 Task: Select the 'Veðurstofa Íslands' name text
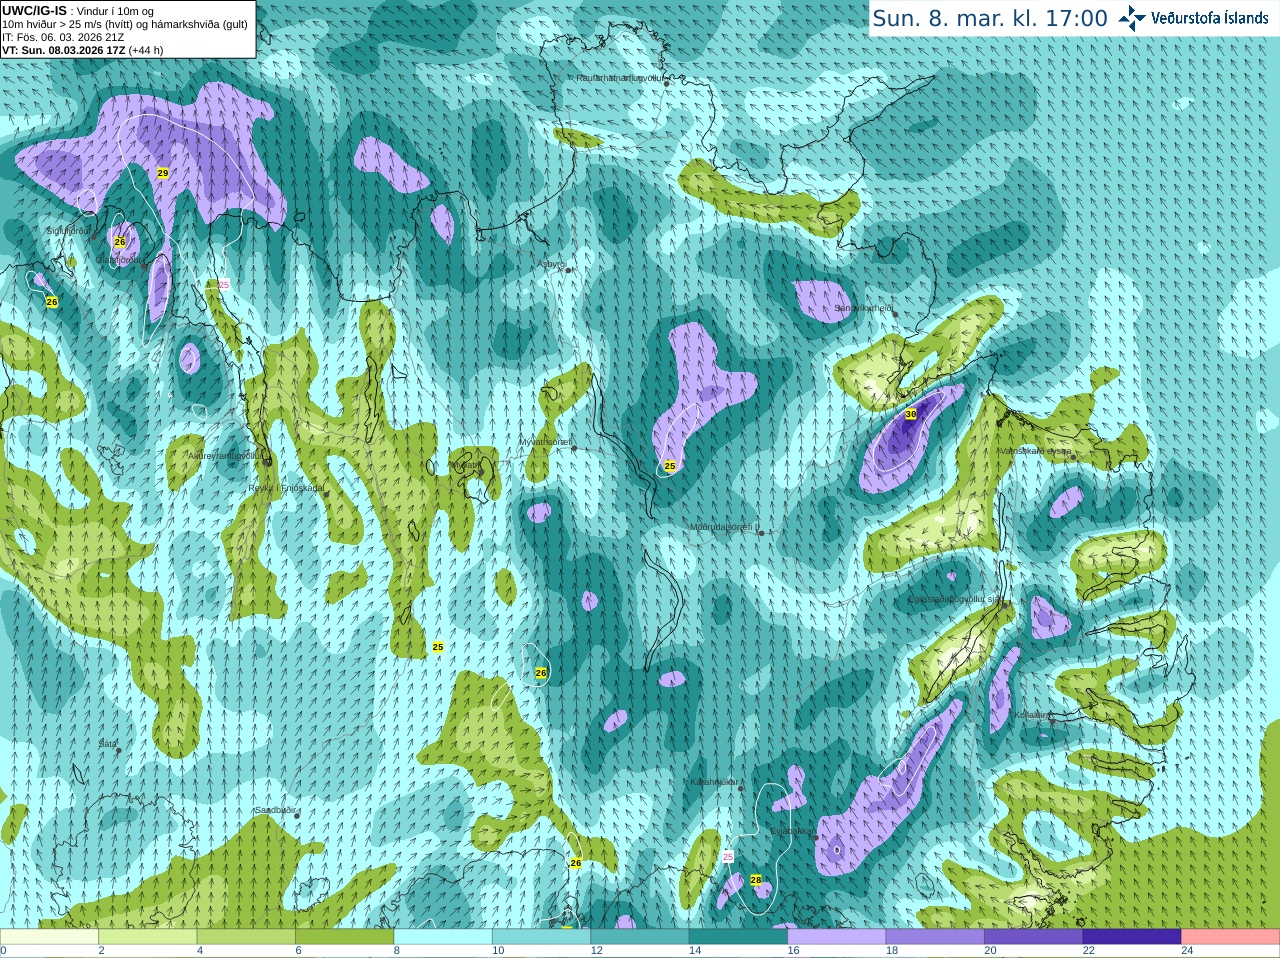coord(1209,18)
